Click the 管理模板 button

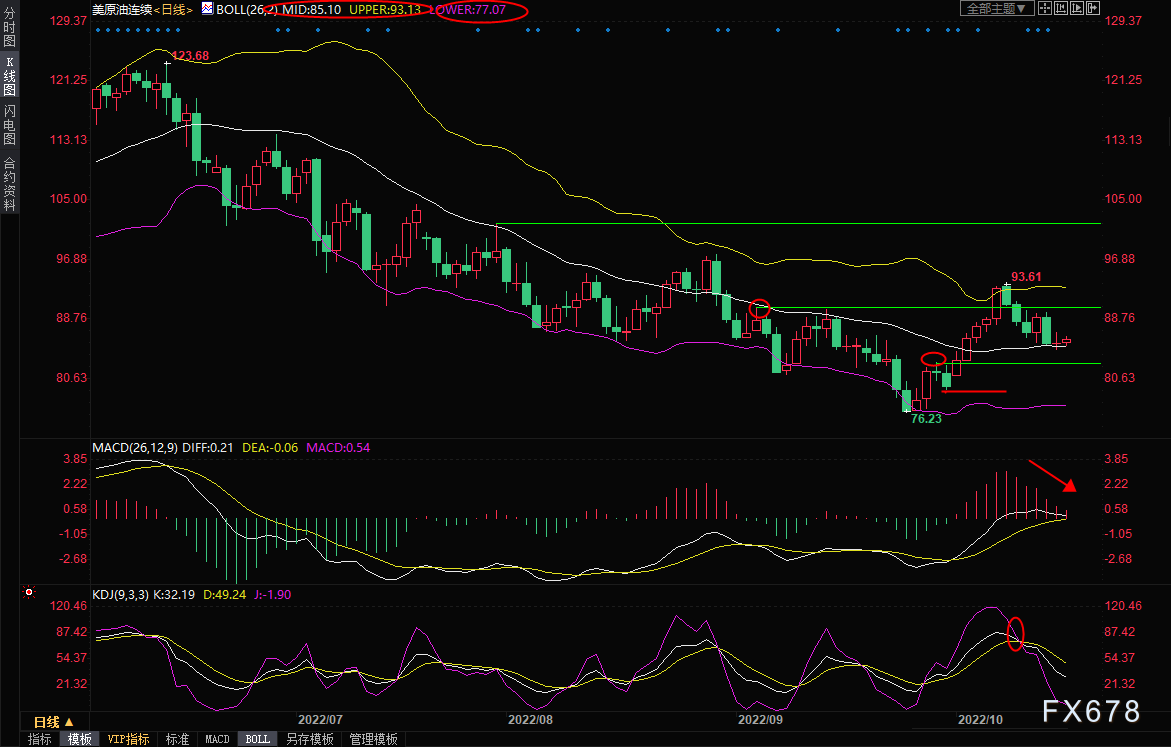pos(373,739)
